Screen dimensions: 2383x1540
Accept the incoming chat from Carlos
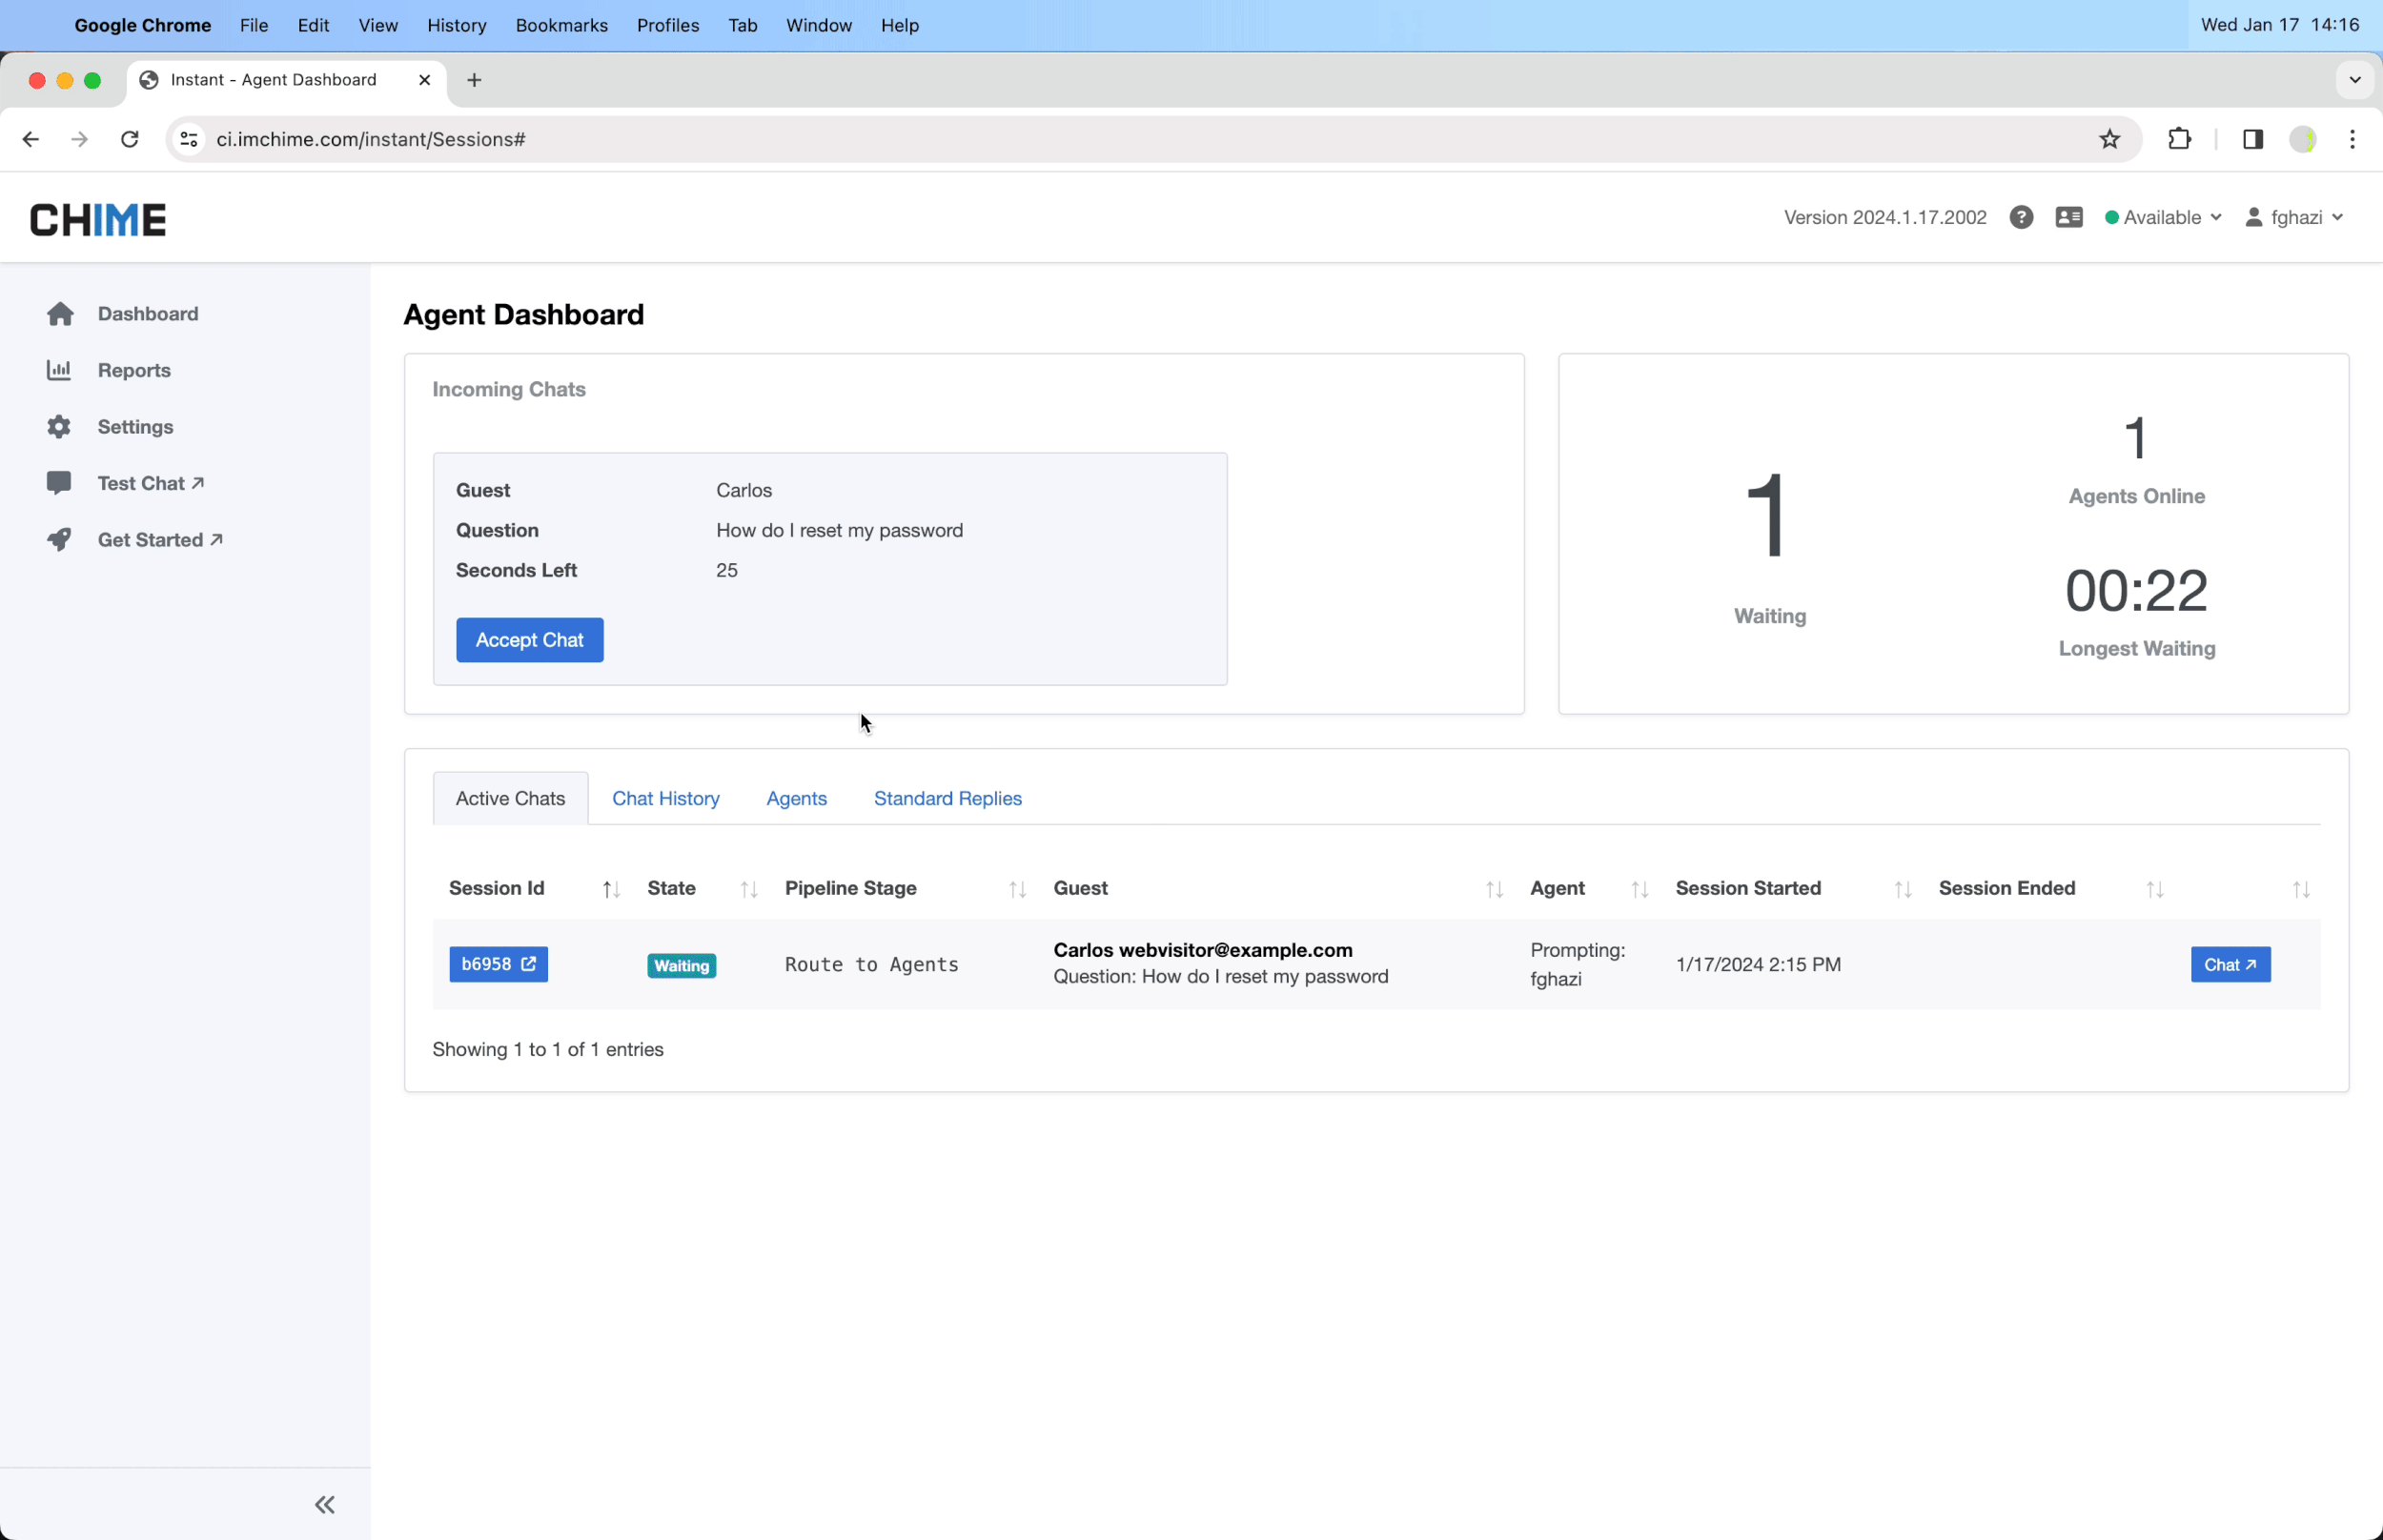pos(529,640)
